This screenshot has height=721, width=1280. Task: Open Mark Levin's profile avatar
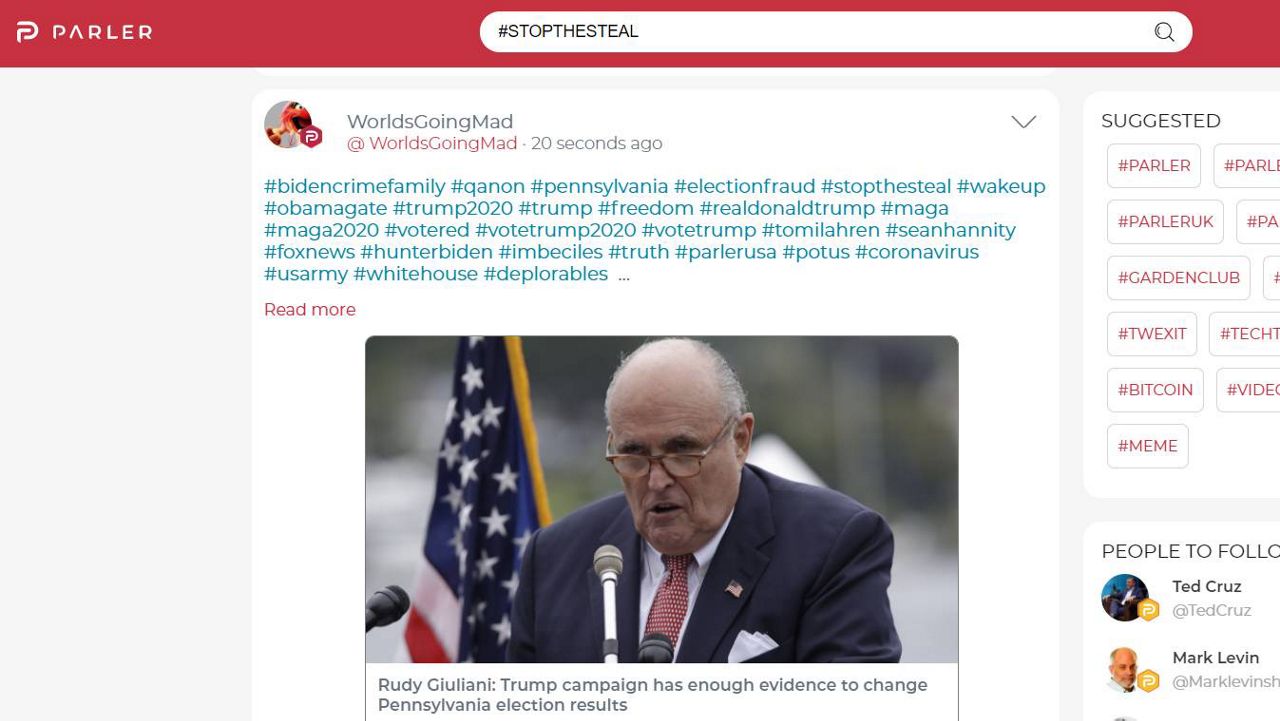(1125, 669)
